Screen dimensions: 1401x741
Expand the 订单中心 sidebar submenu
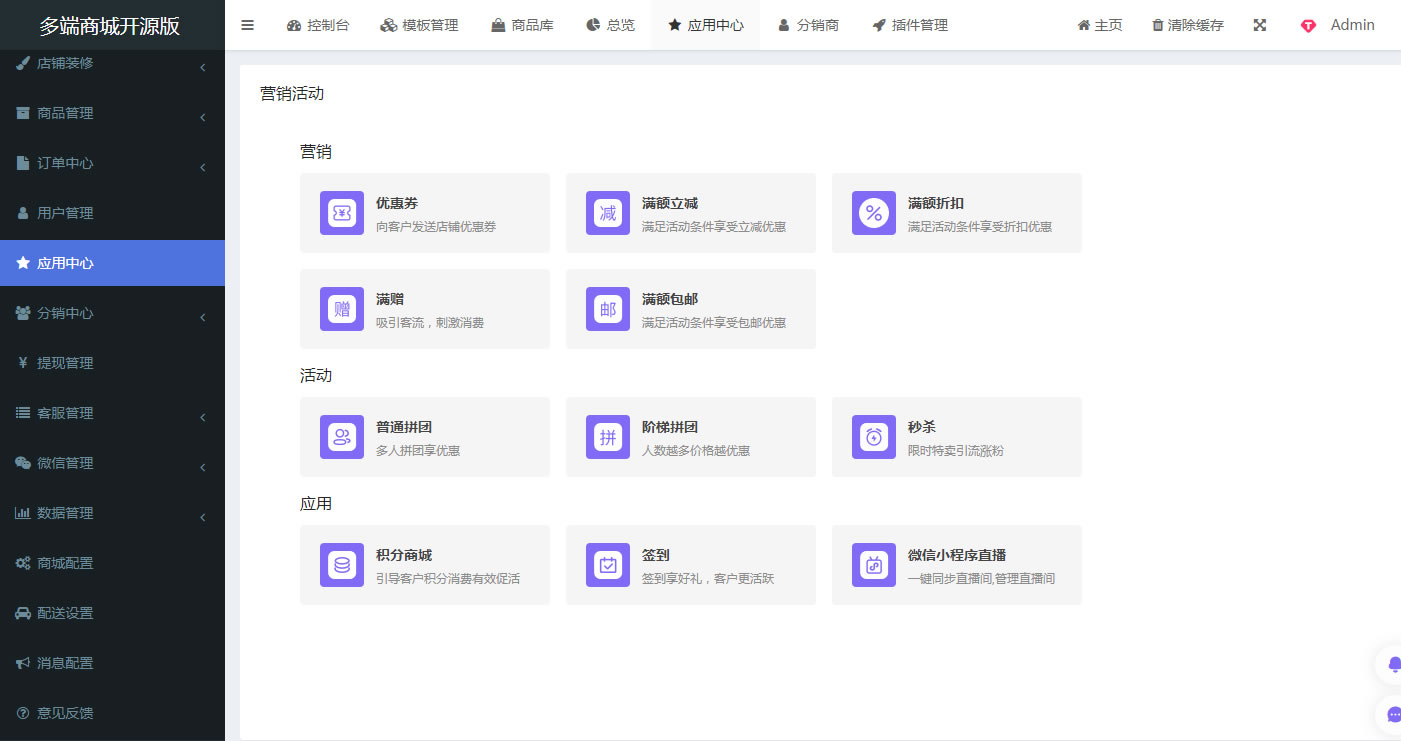point(112,164)
